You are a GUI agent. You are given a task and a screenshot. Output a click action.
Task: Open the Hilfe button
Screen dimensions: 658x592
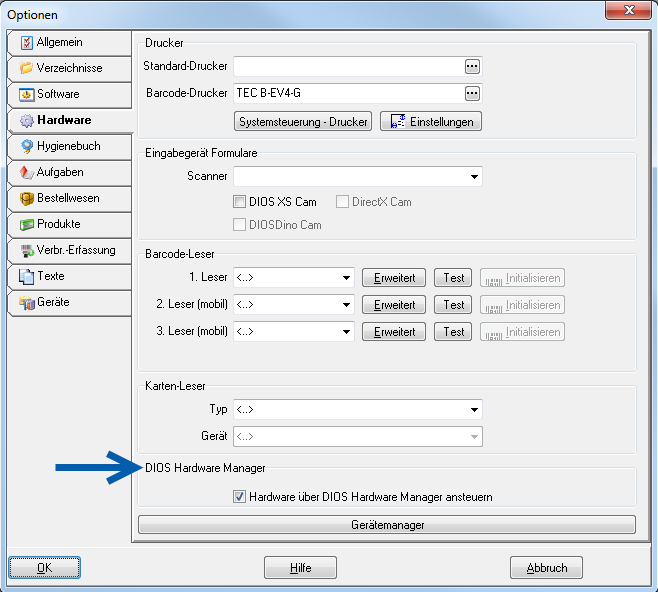coord(300,568)
